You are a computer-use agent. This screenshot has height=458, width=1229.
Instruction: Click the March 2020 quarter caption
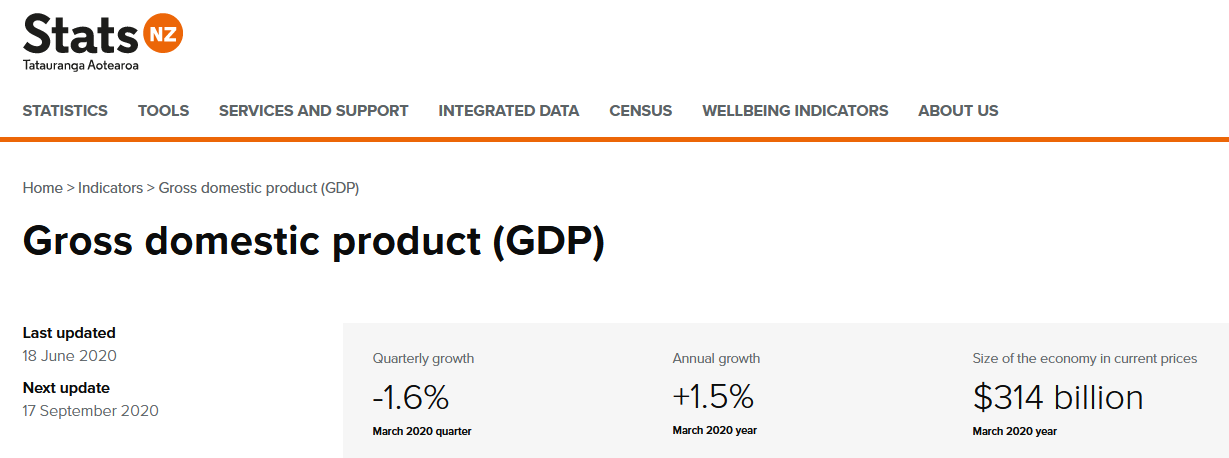tap(421, 431)
